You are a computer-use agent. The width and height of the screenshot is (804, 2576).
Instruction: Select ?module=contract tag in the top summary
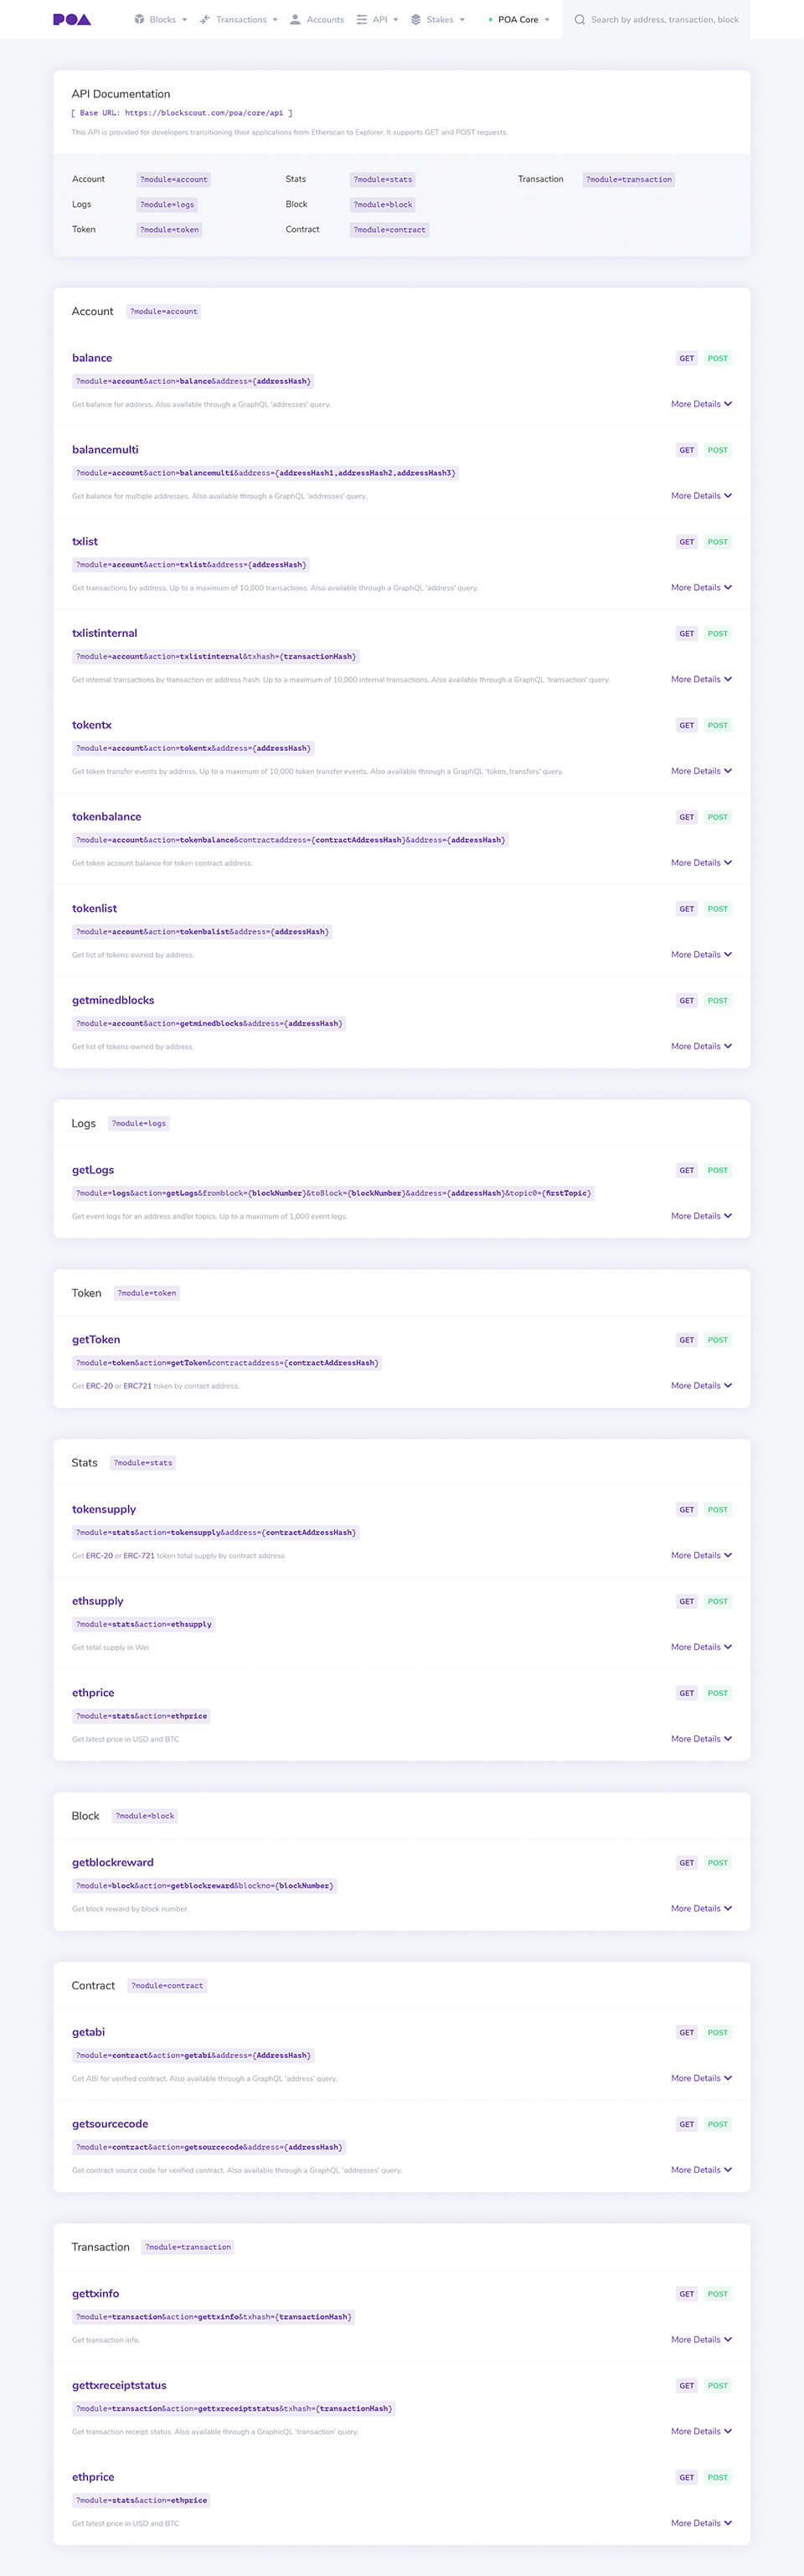[x=389, y=229]
